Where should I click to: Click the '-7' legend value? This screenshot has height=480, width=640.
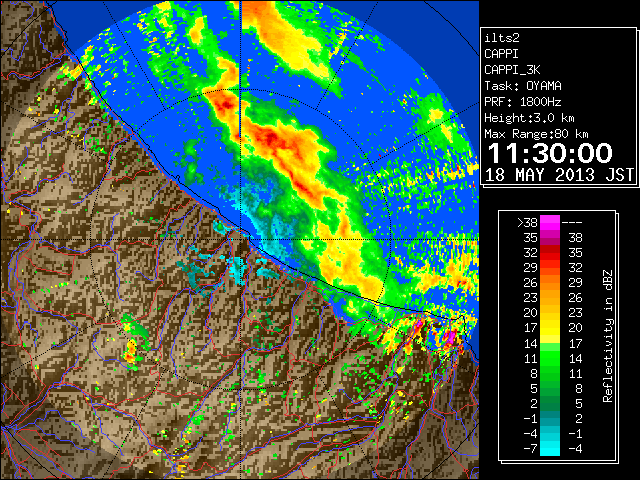point(530,448)
